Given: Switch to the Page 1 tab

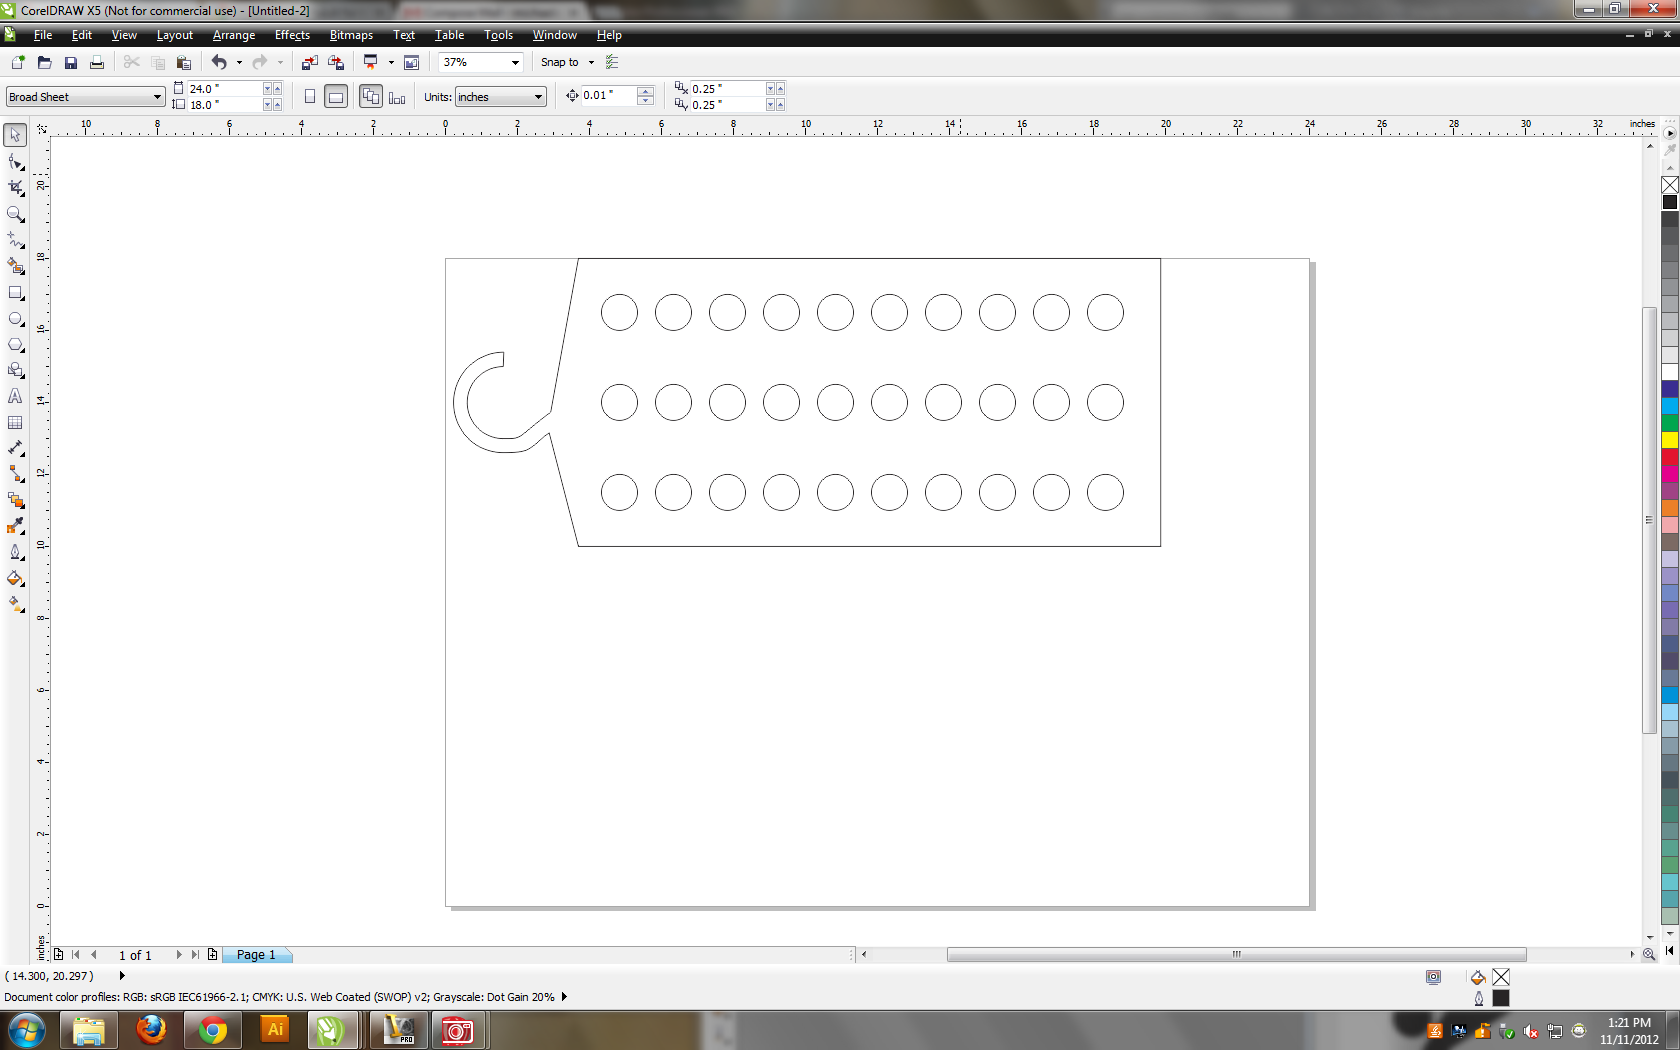Looking at the screenshot, I should click(x=256, y=955).
